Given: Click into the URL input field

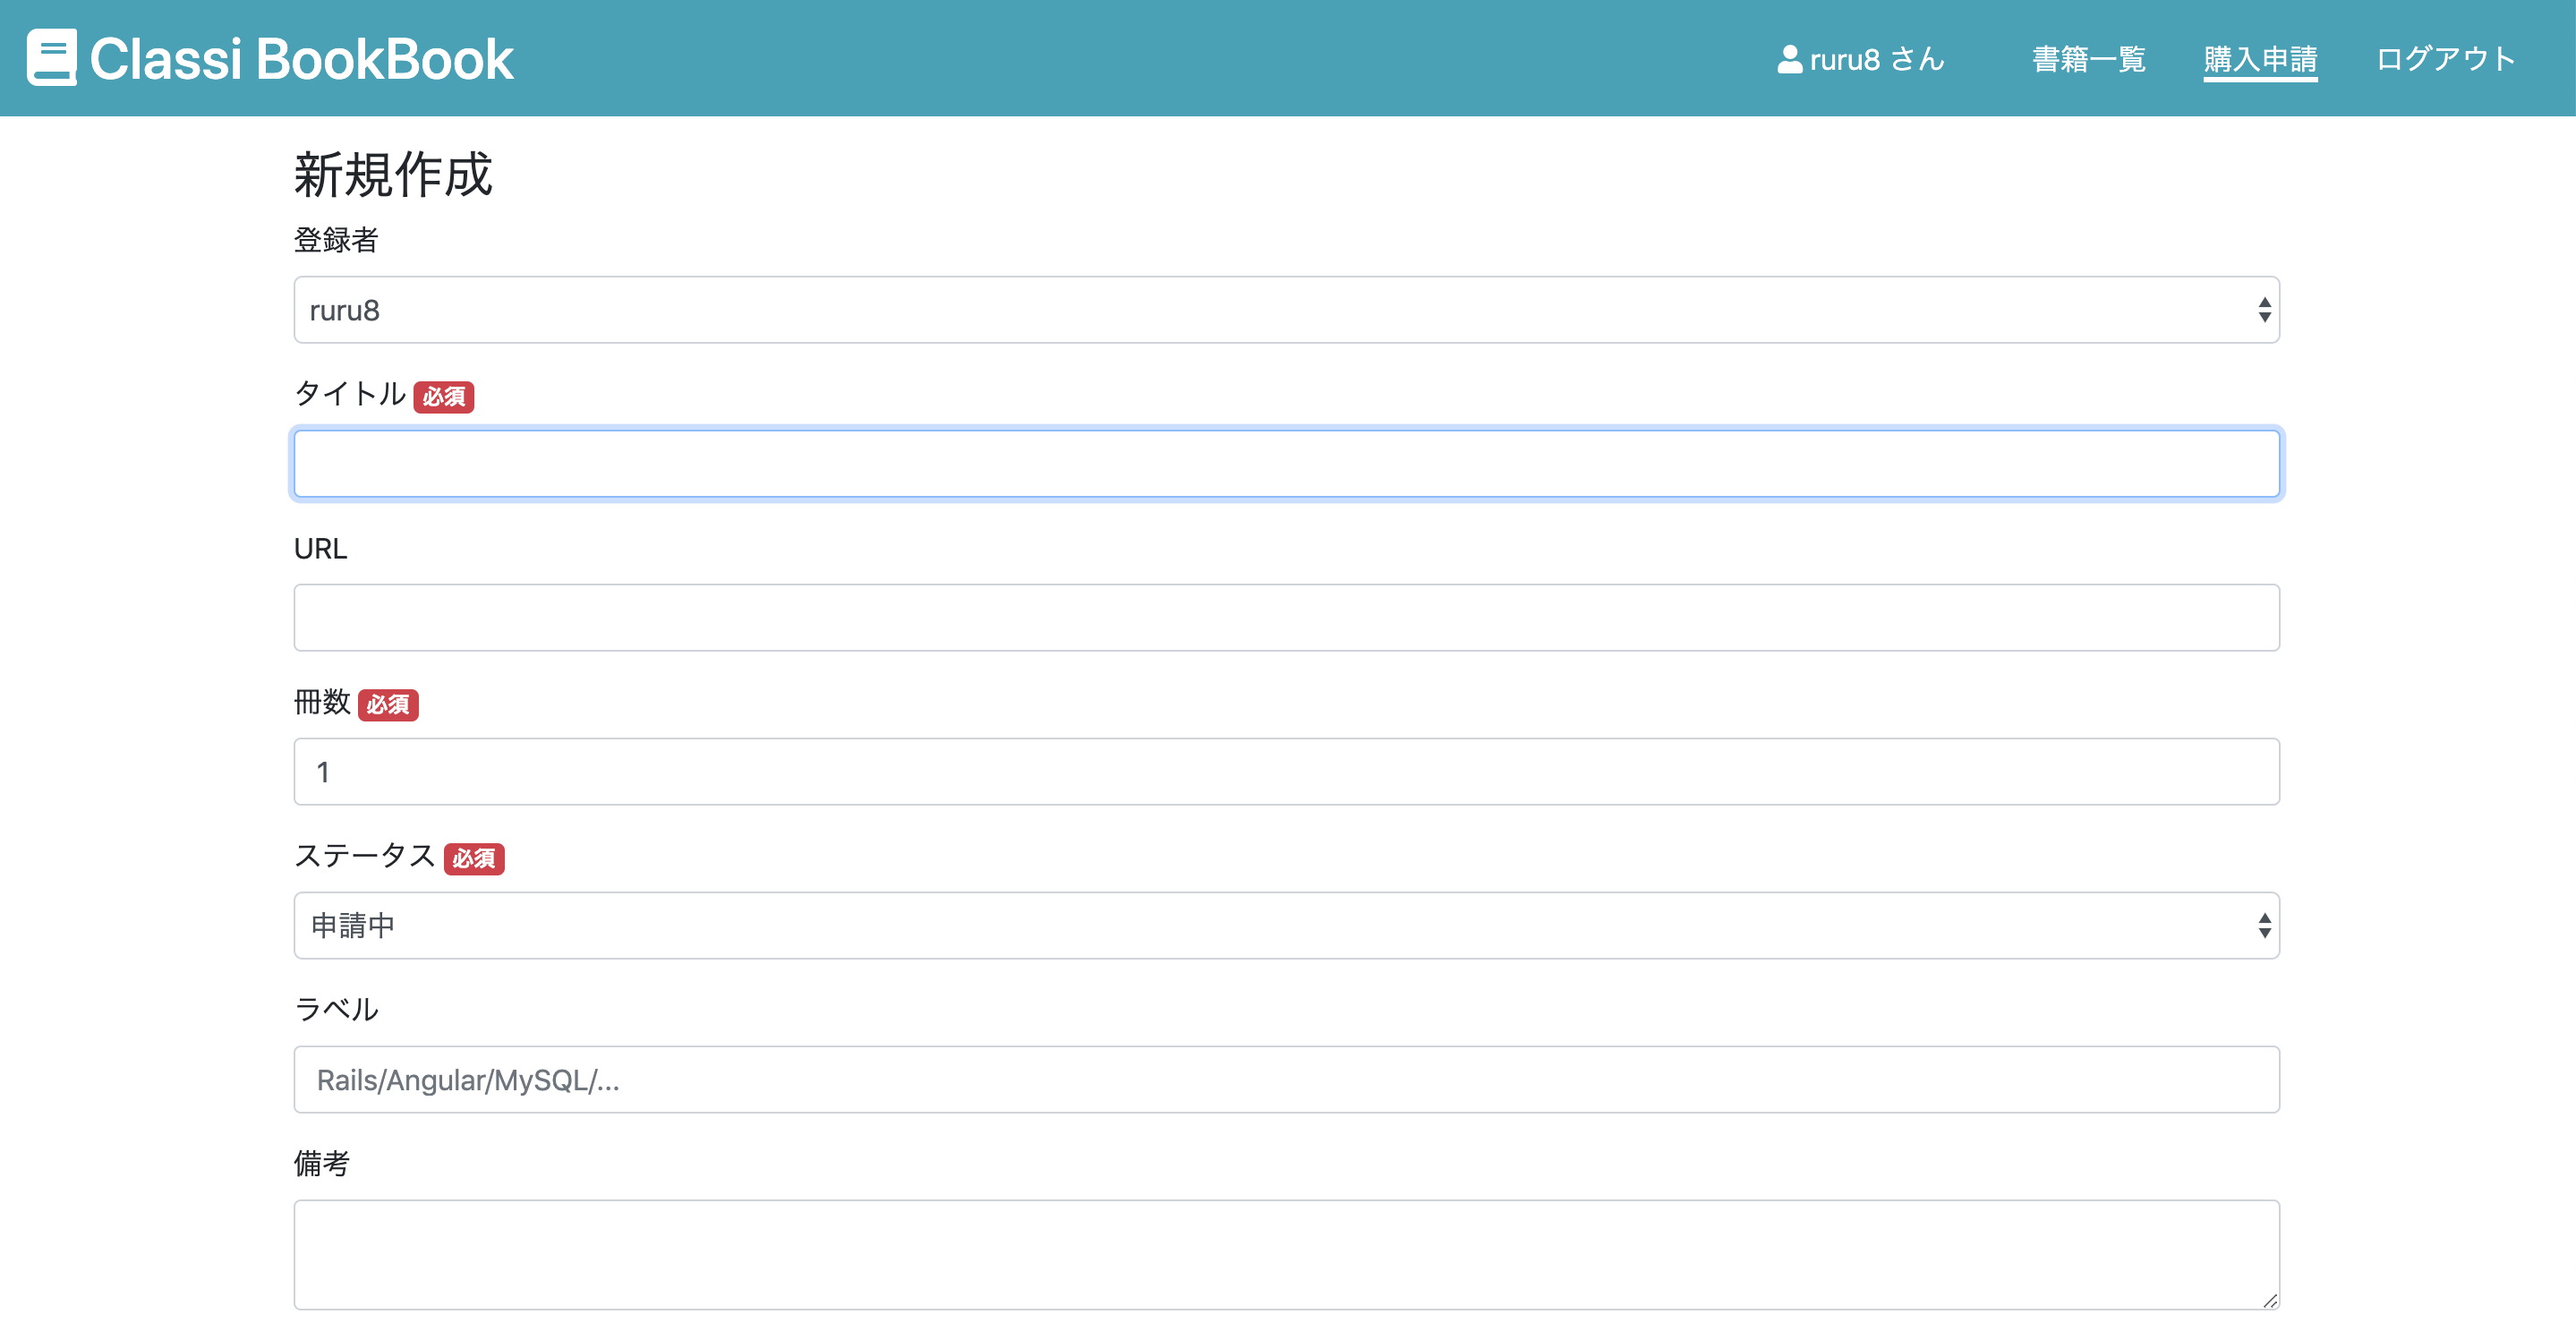Looking at the screenshot, I should point(1285,618).
